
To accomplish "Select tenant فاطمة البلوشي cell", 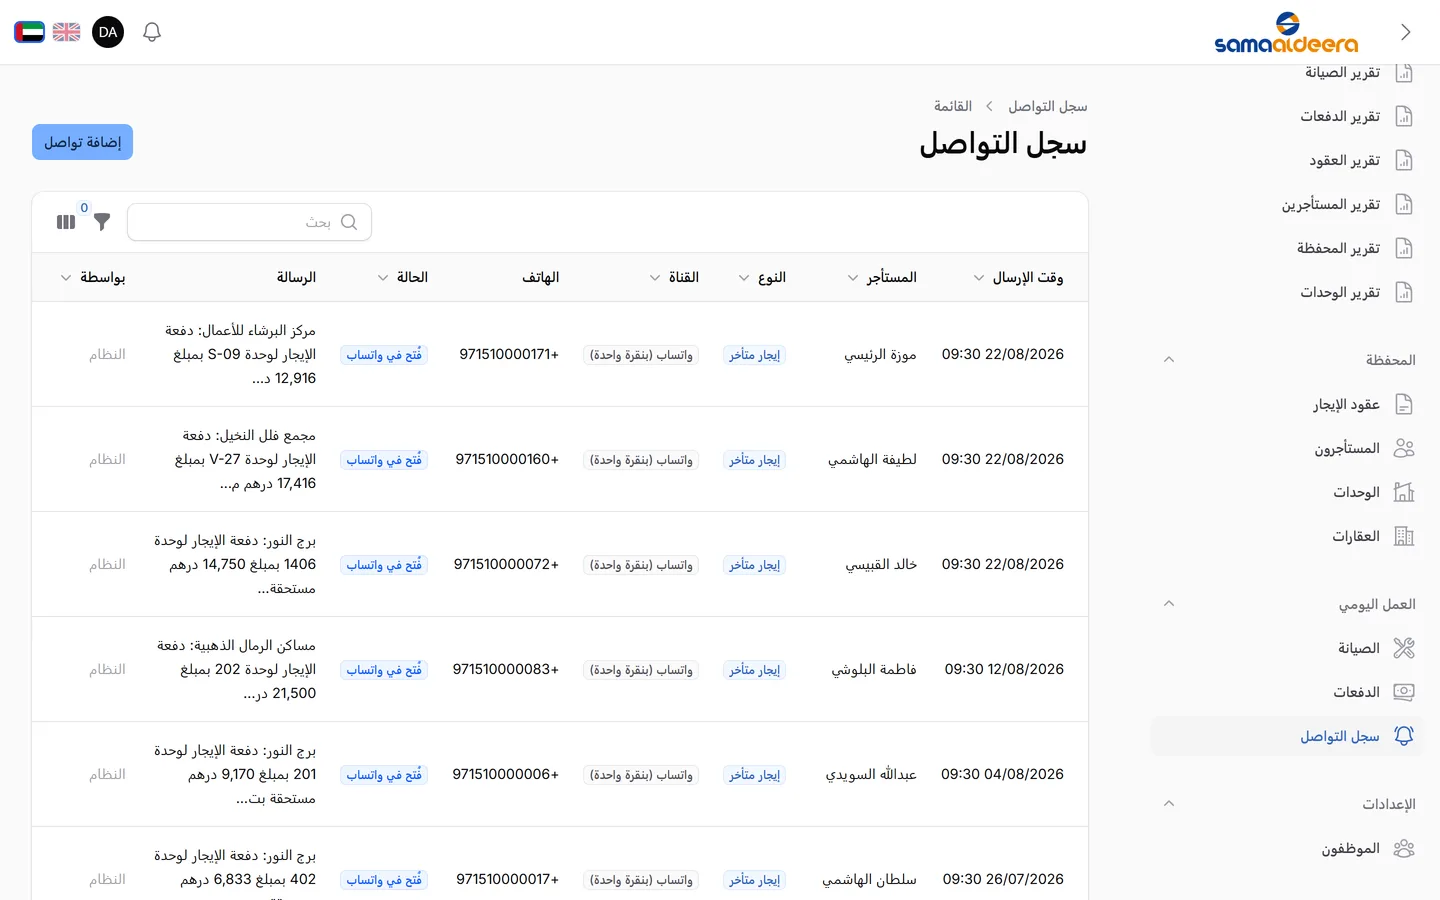I will tap(874, 669).
